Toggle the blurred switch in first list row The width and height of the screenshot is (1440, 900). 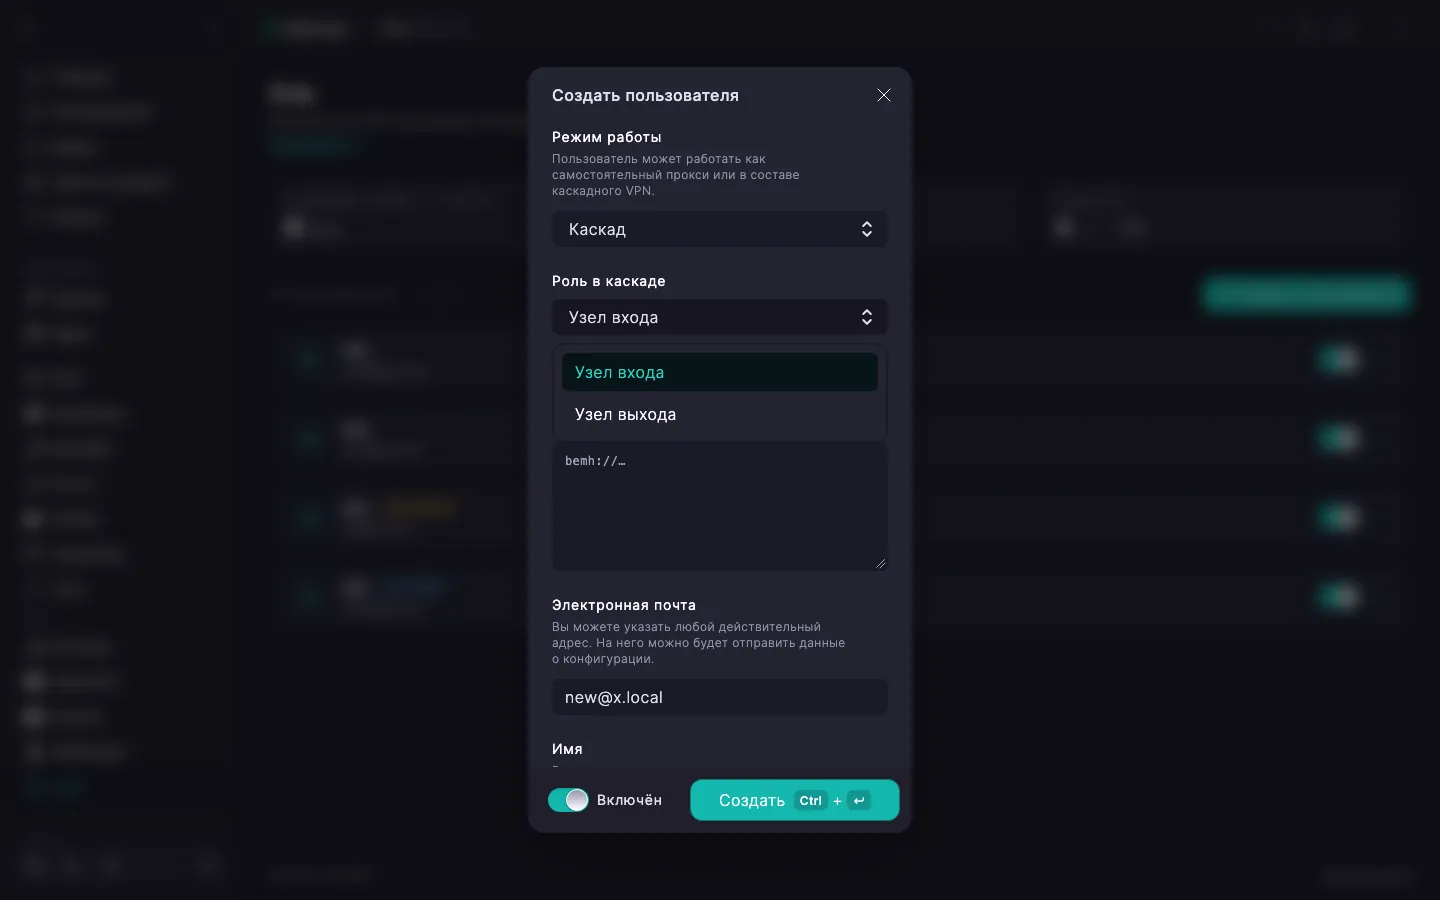(x=1340, y=358)
